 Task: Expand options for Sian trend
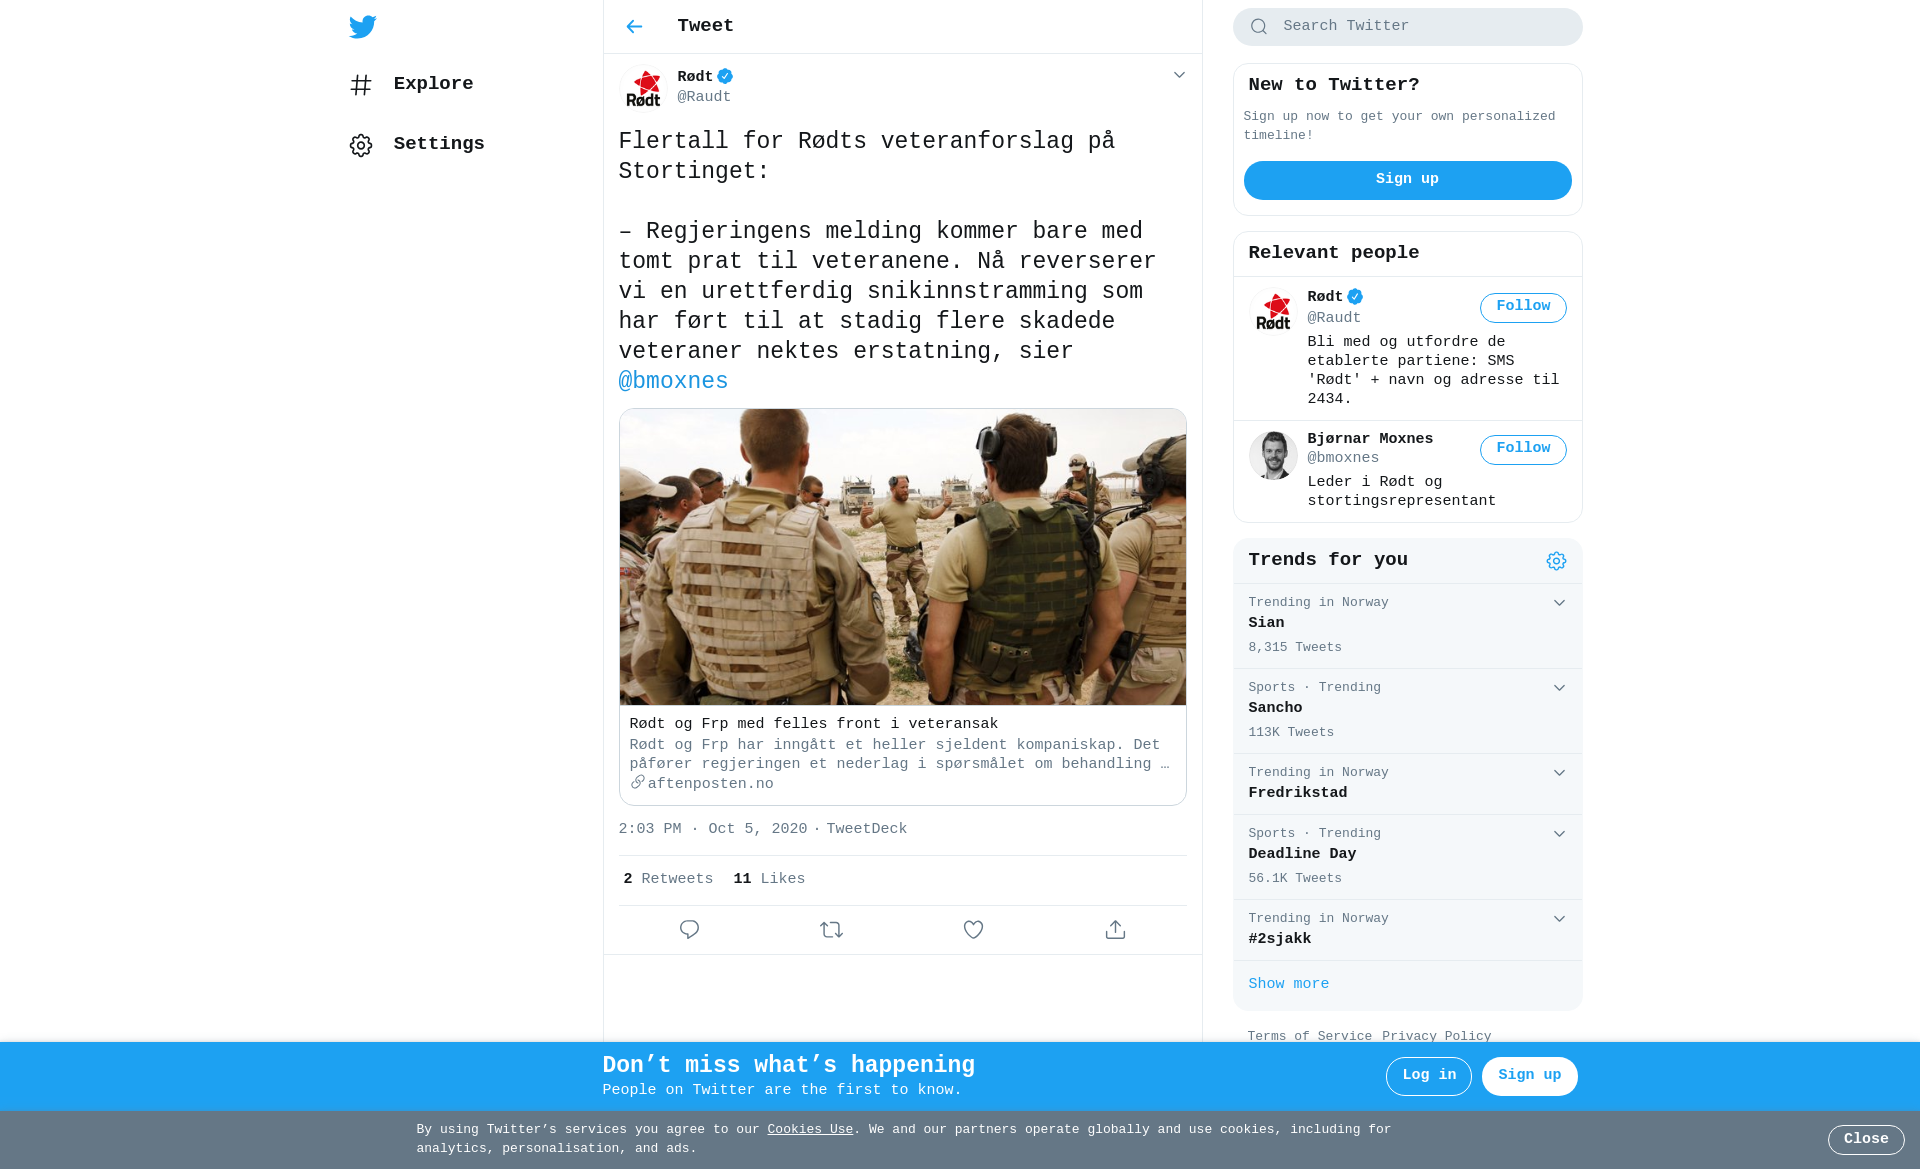click(x=1559, y=603)
